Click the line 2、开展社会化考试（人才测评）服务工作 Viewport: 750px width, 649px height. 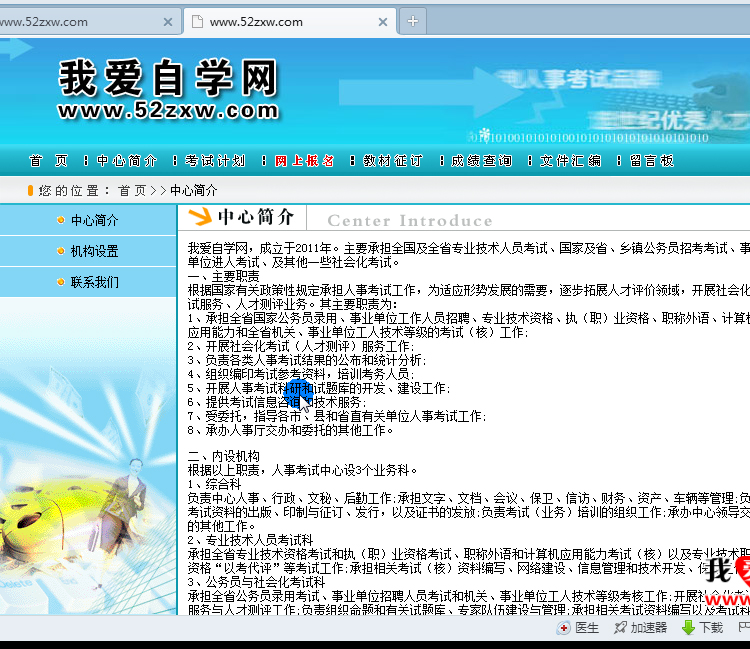pyautogui.click(x=301, y=346)
